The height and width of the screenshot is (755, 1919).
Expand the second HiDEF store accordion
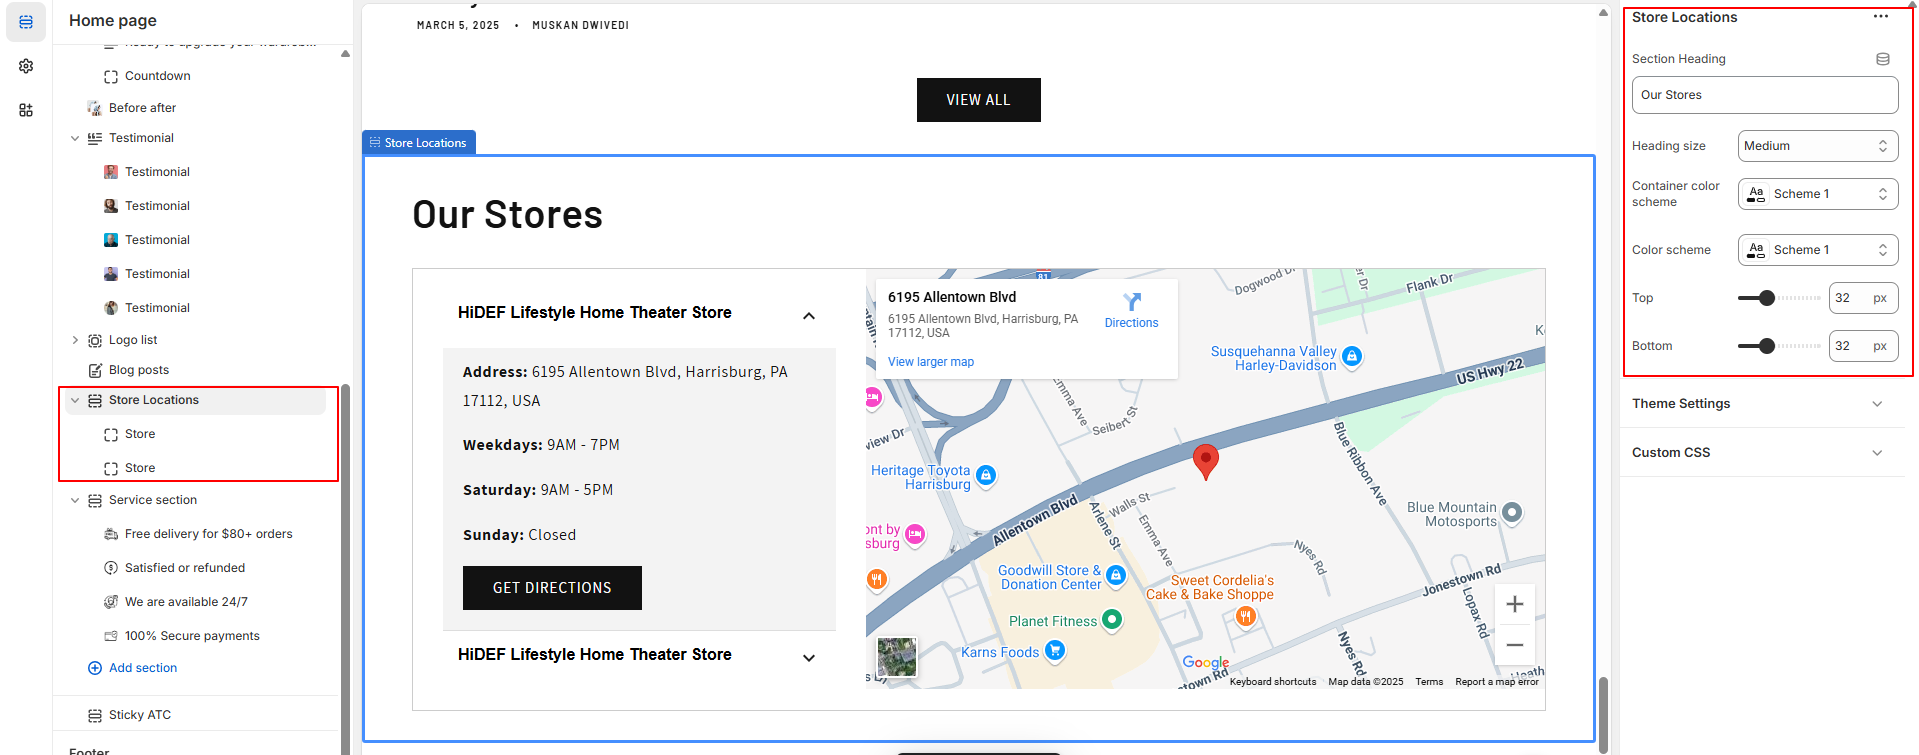click(809, 658)
